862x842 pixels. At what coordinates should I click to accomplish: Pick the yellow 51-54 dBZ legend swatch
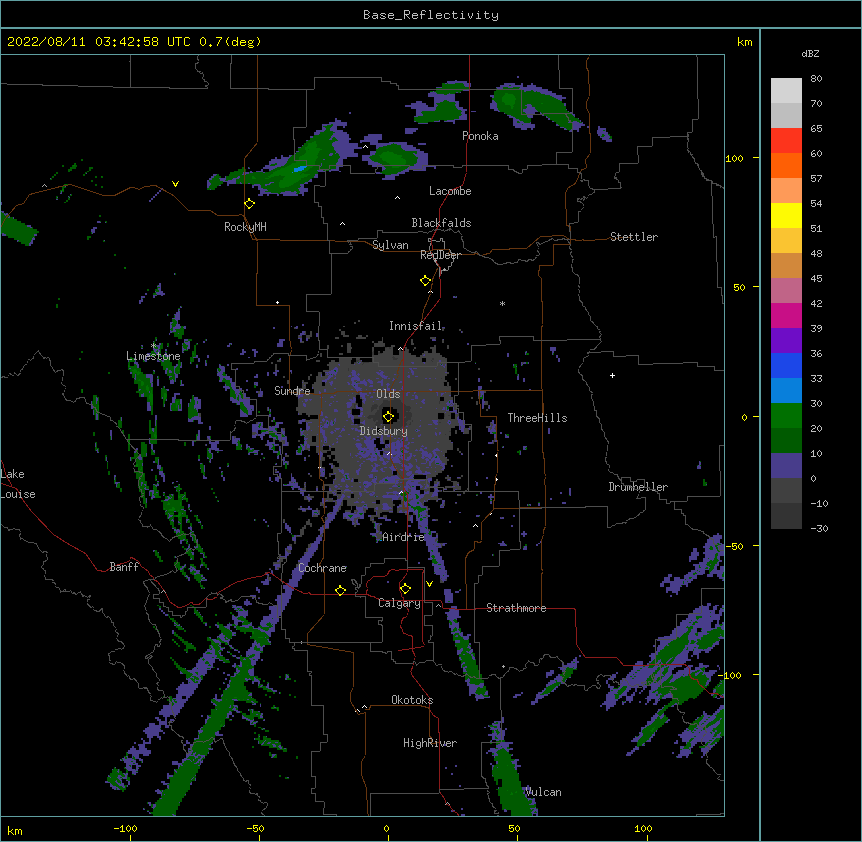pyautogui.click(x=786, y=215)
